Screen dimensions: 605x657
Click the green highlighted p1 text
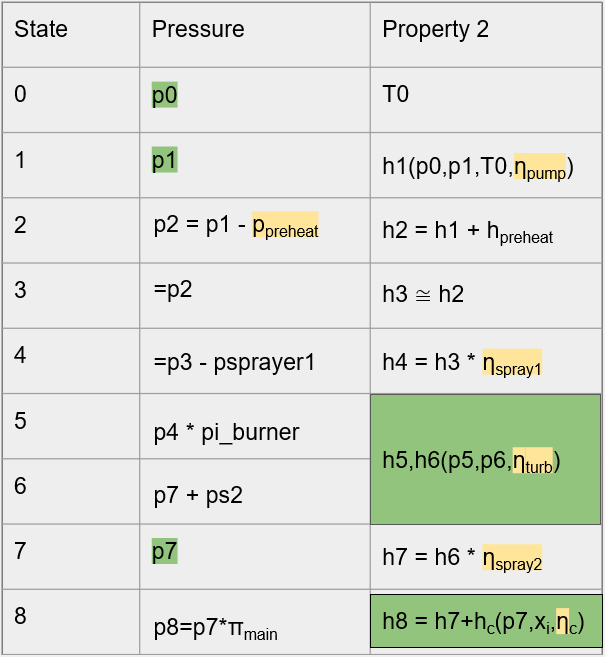[165, 160]
